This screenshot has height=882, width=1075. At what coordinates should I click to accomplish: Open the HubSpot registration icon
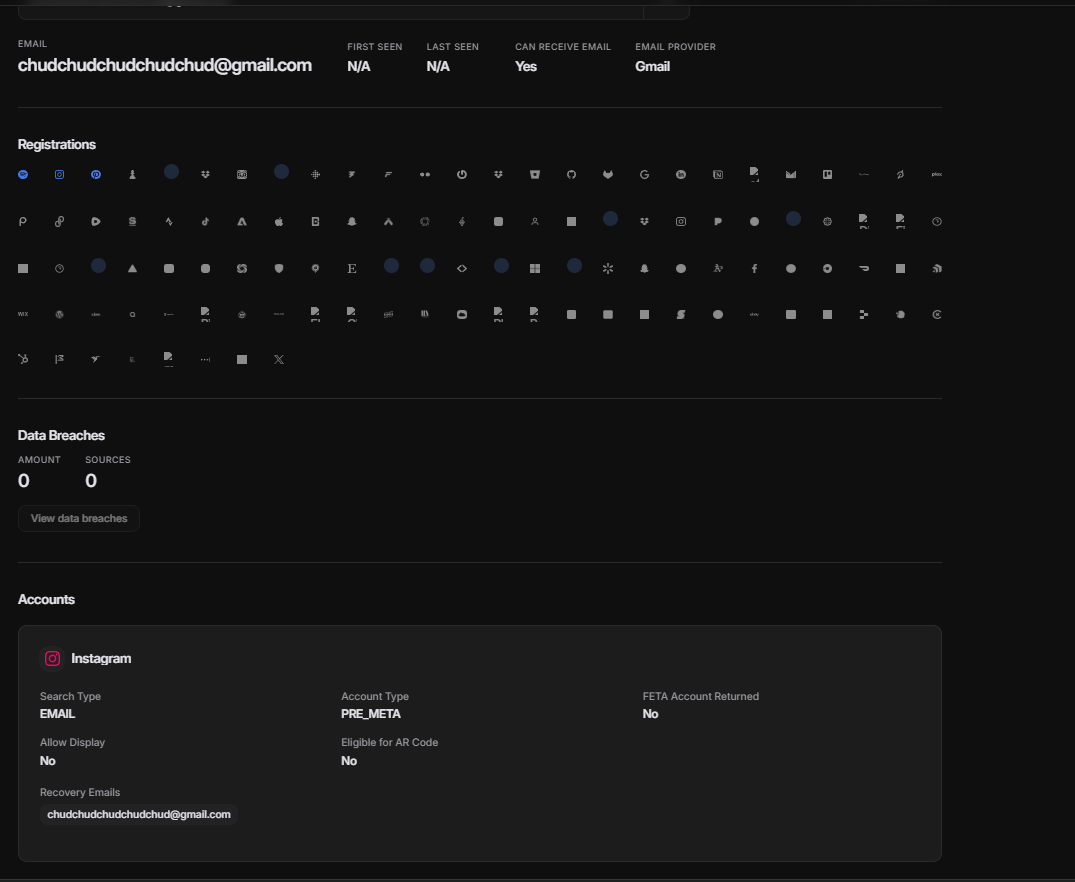click(x=23, y=359)
